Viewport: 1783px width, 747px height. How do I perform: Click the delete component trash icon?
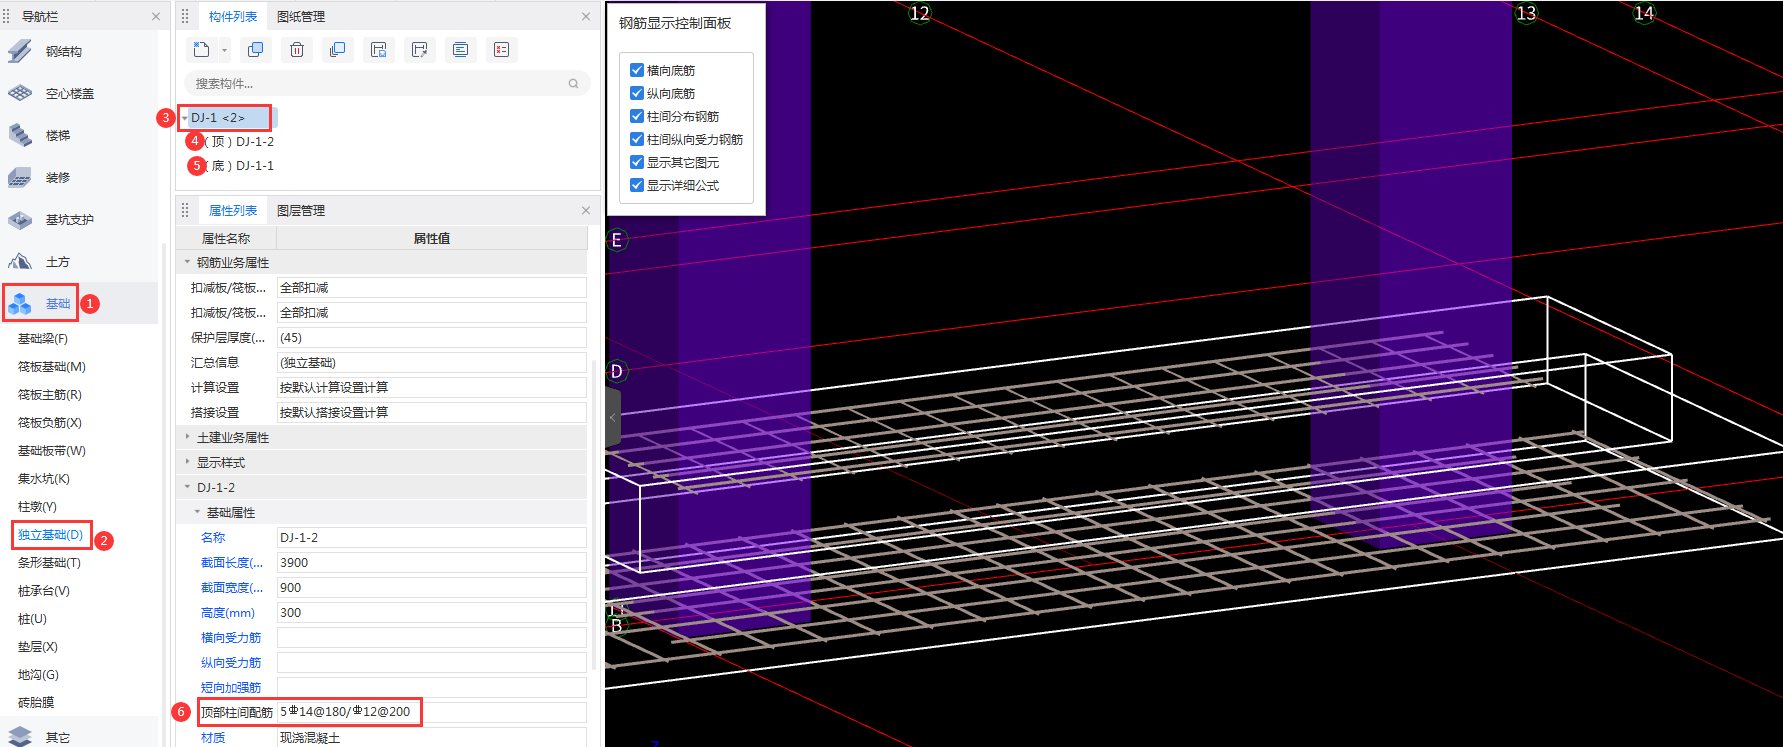point(297,50)
